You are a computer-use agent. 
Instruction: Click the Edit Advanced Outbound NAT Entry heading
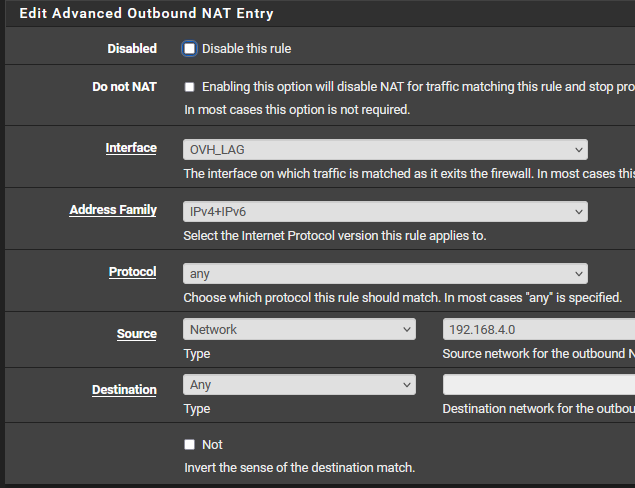(x=146, y=14)
